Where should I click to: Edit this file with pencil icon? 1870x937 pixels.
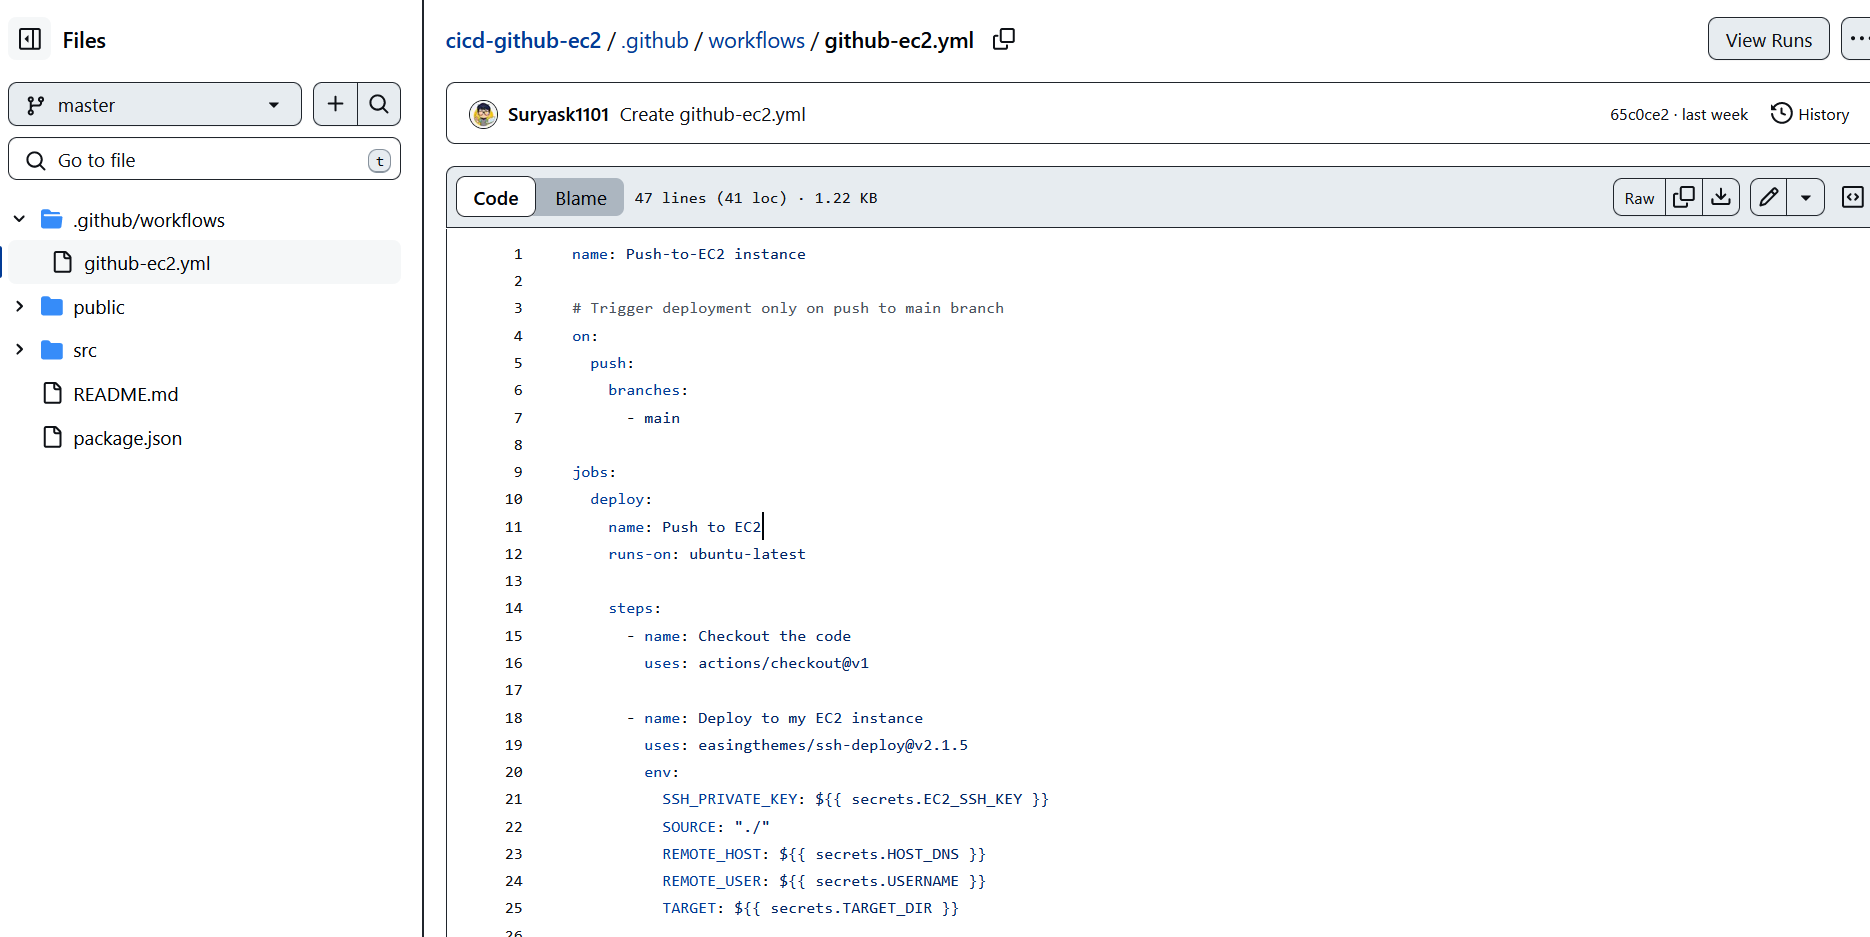(x=1768, y=197)
